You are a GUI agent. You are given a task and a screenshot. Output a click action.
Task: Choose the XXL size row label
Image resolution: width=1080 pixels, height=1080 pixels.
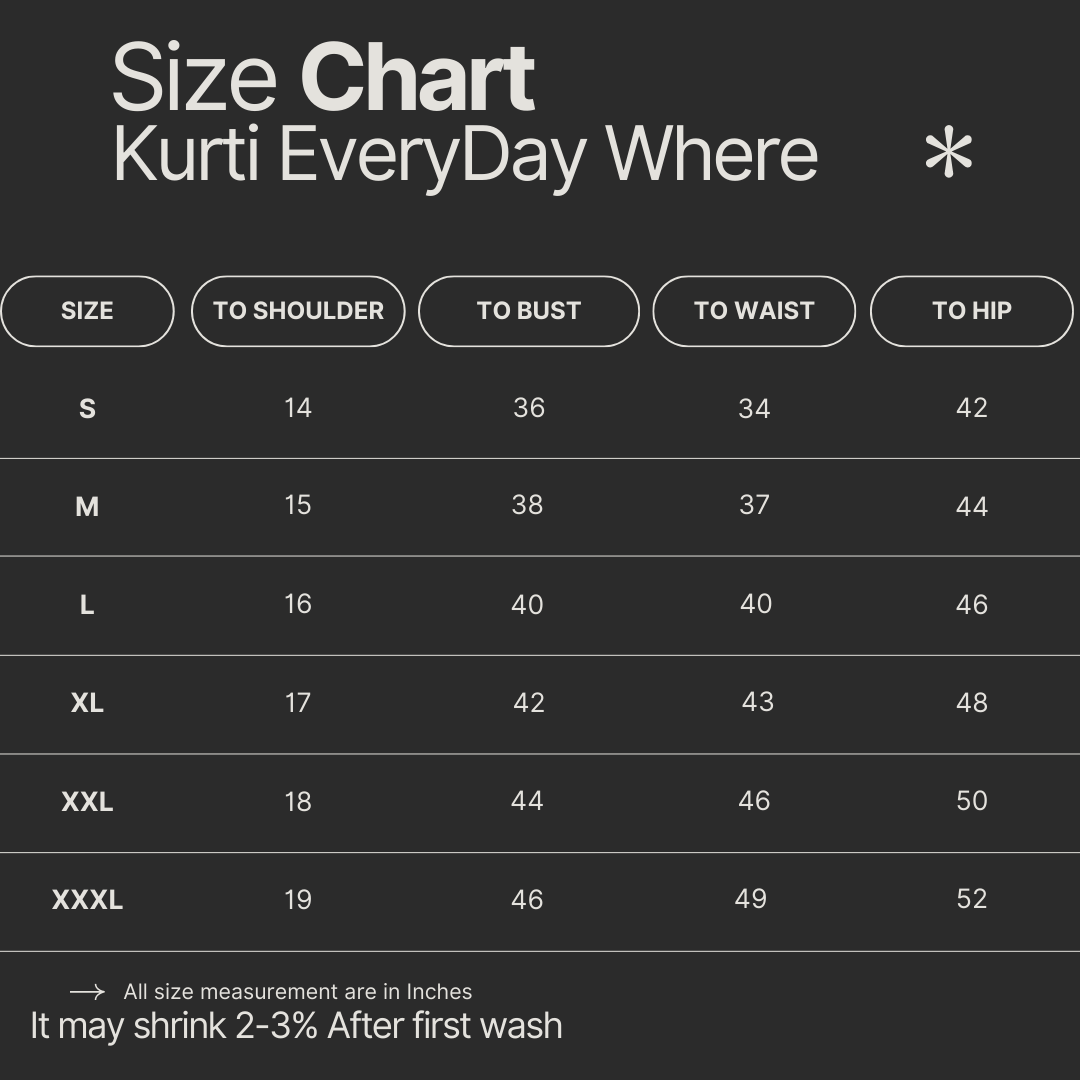coord(87,802)
